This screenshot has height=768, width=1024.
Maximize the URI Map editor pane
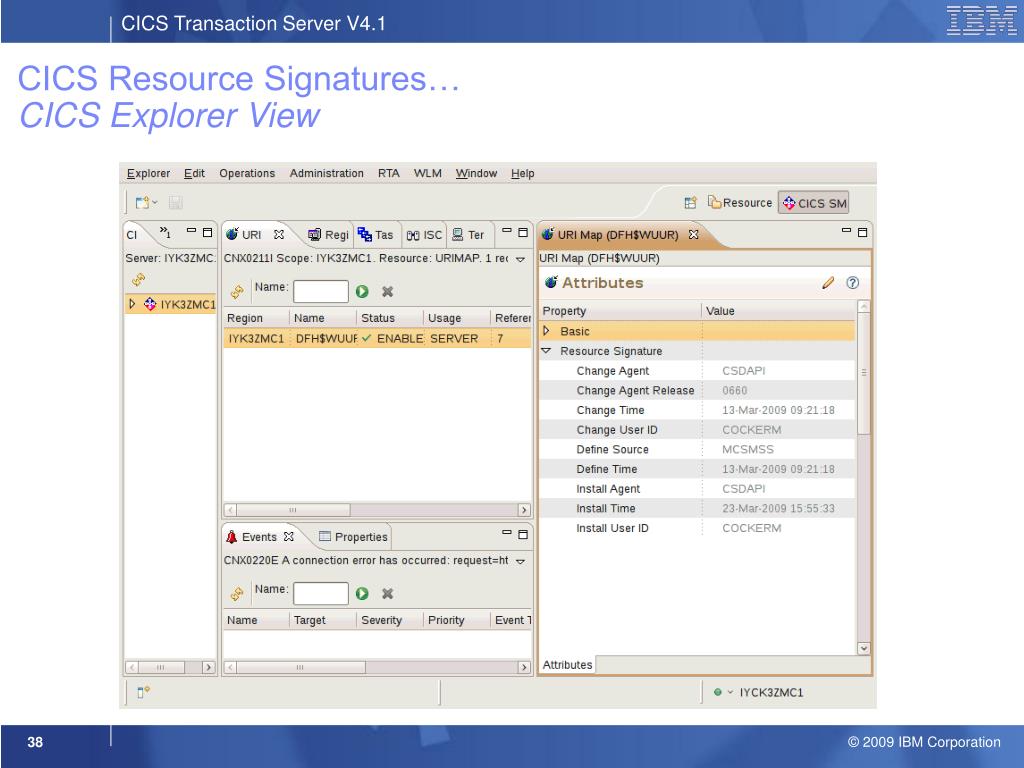[862, 232]
